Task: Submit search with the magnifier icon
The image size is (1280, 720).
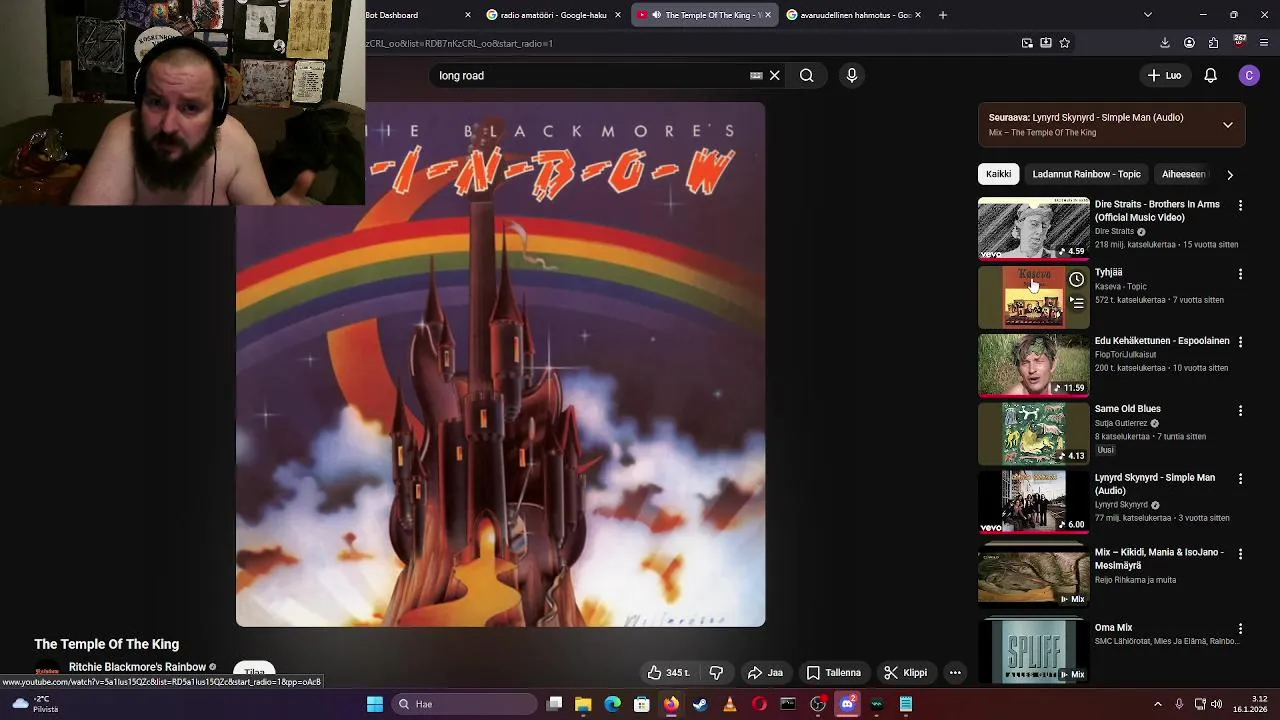Action: click(806, 75)
